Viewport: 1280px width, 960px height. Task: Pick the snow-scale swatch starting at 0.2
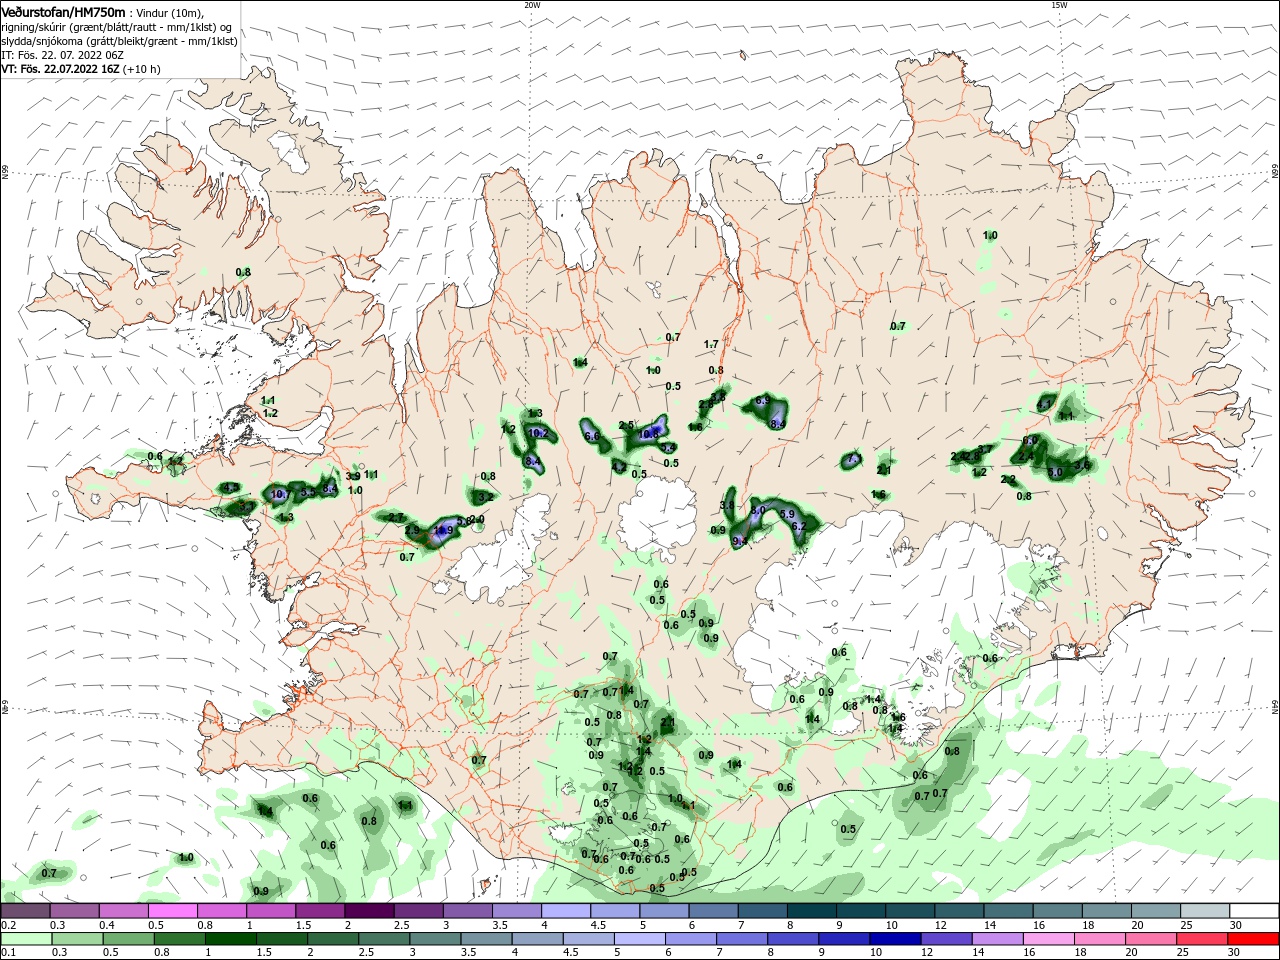pyautogui.click(x=25, y=911)
